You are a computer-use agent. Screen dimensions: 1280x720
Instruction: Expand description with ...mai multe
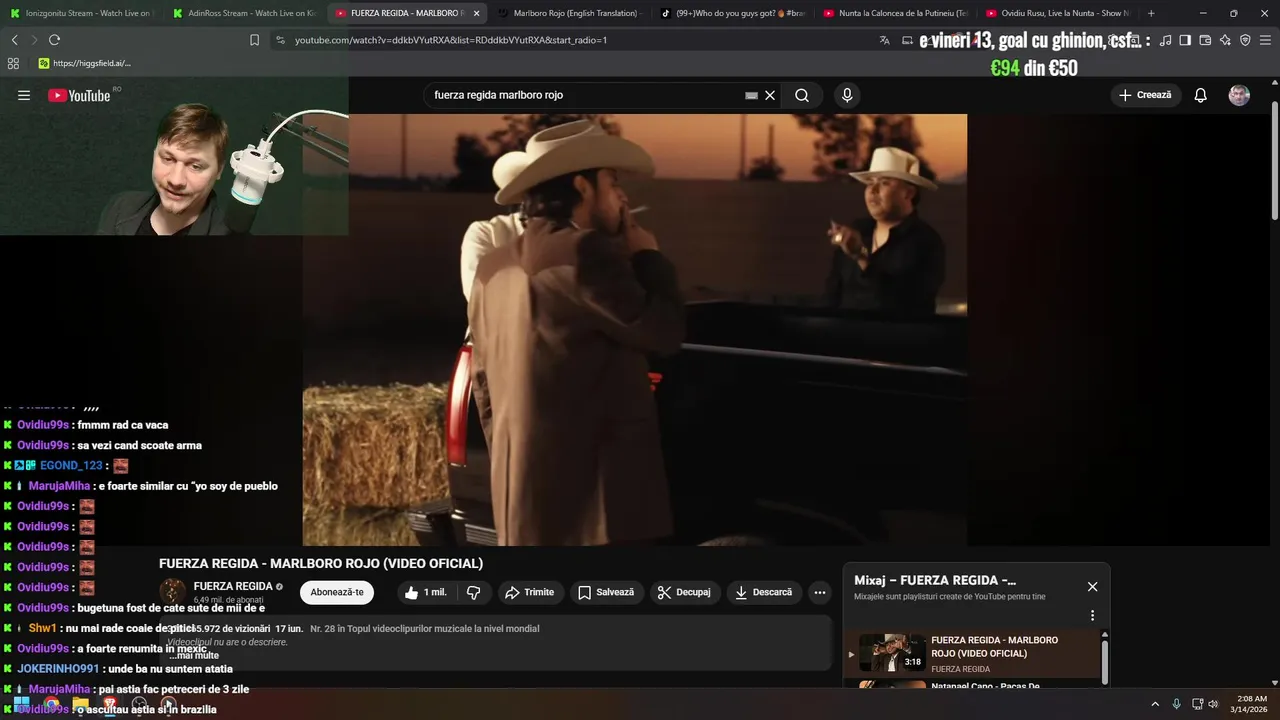point(195,655)
